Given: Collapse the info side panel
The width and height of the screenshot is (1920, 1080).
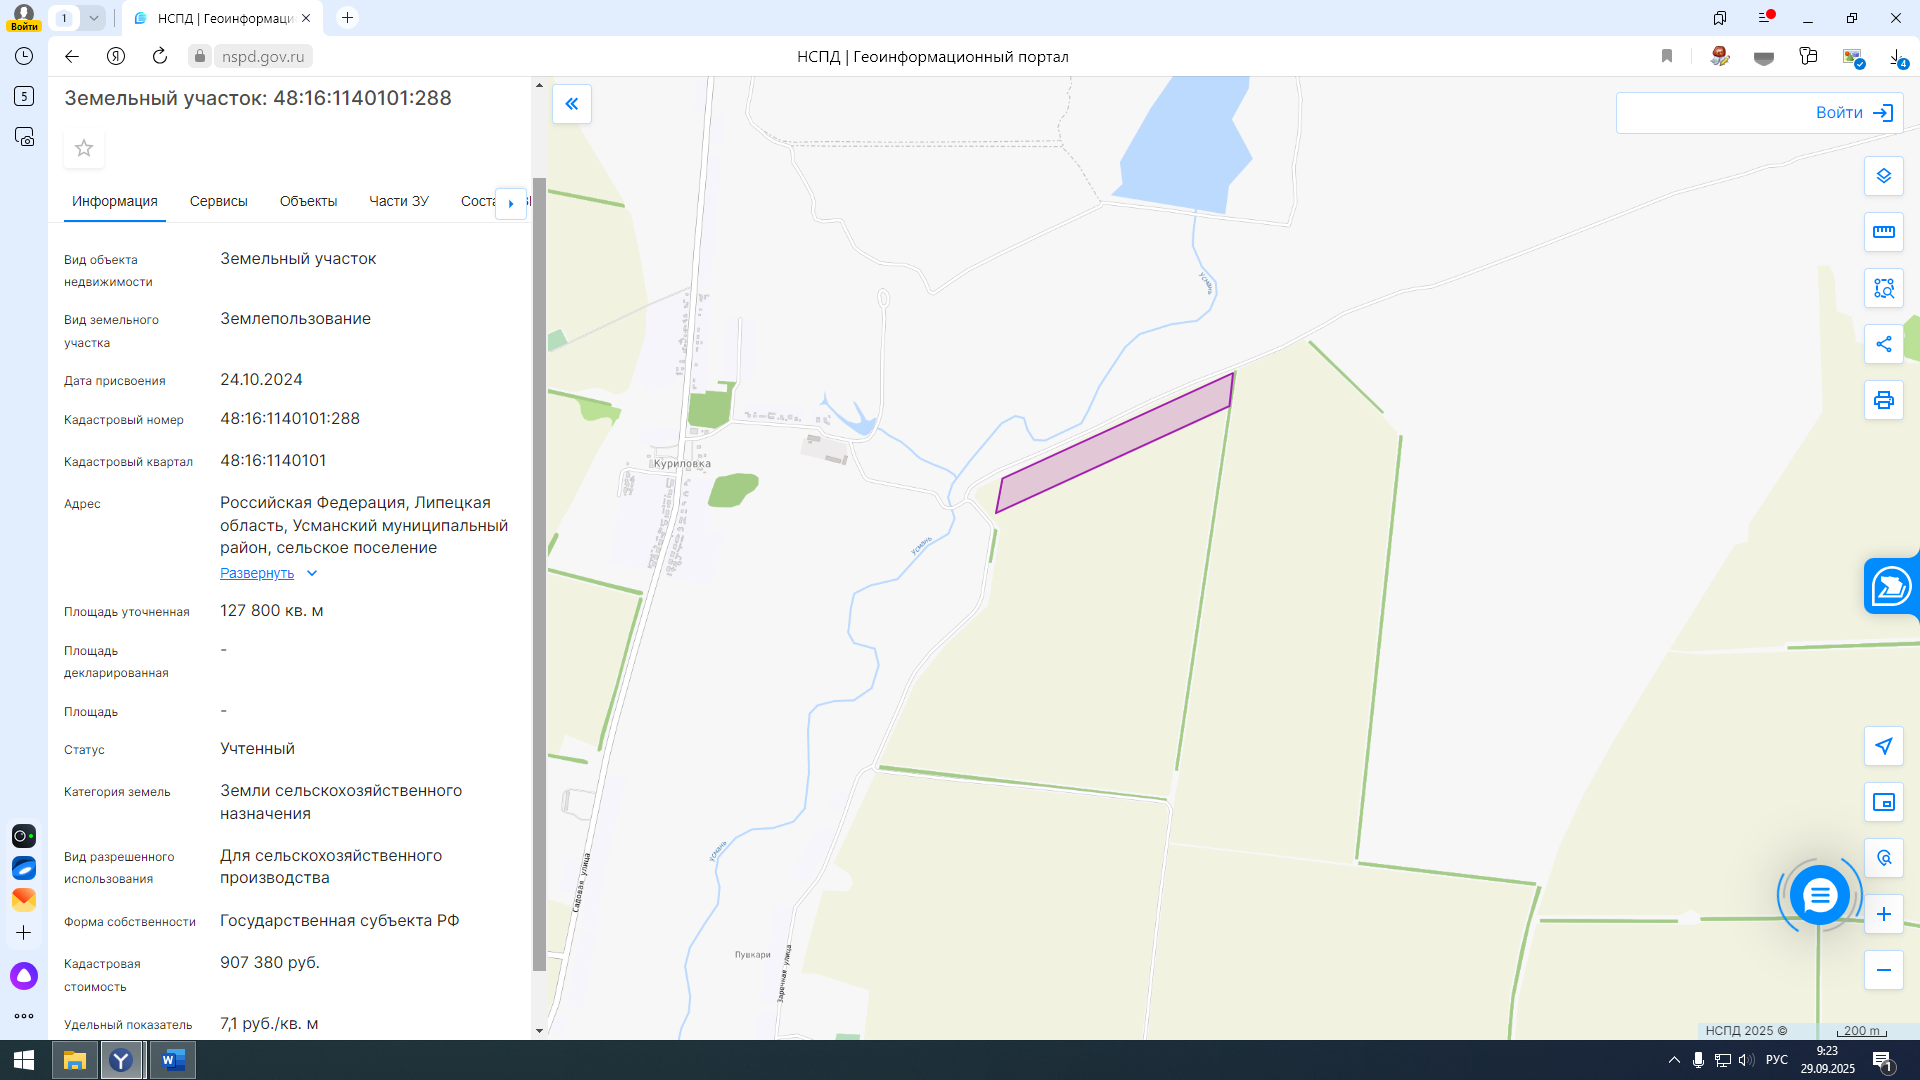Looking at the screenshot, I should click(x=572, y=104).
